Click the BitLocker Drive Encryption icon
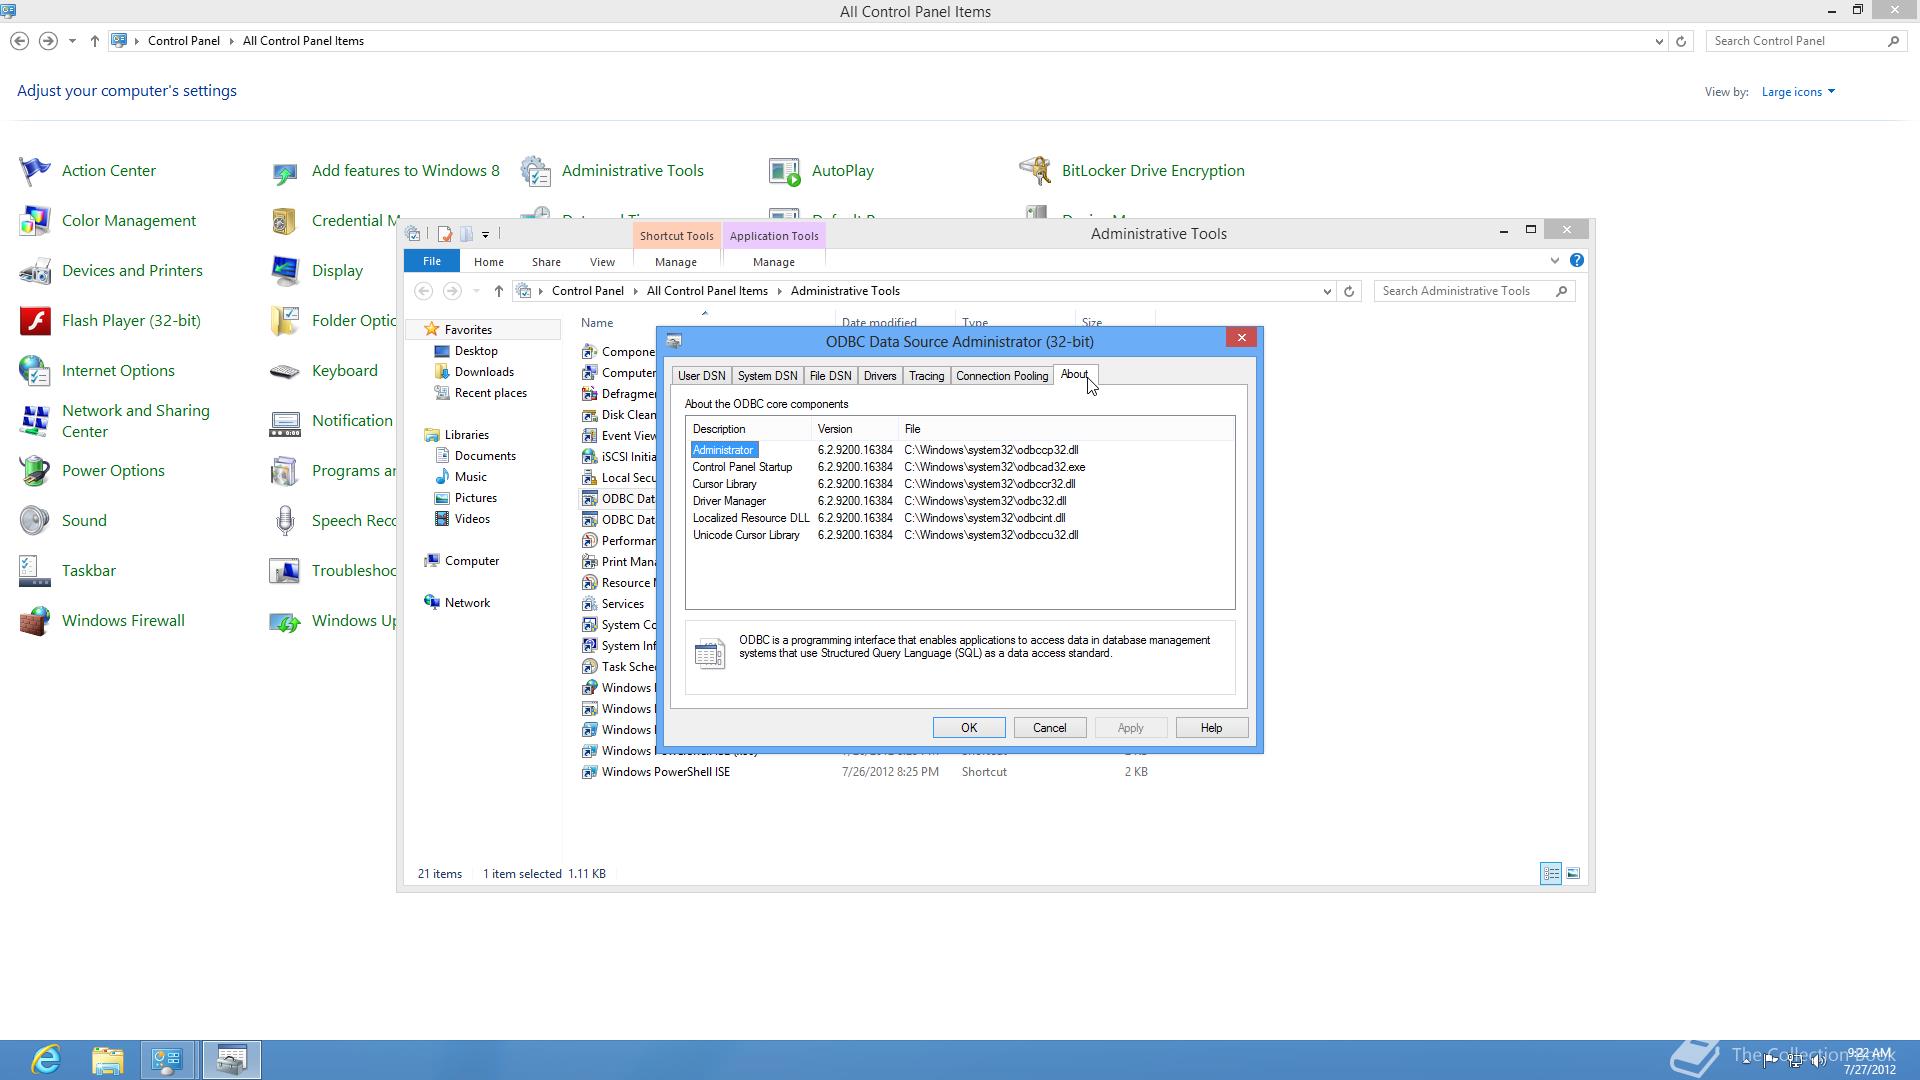 coord(1035,171)
